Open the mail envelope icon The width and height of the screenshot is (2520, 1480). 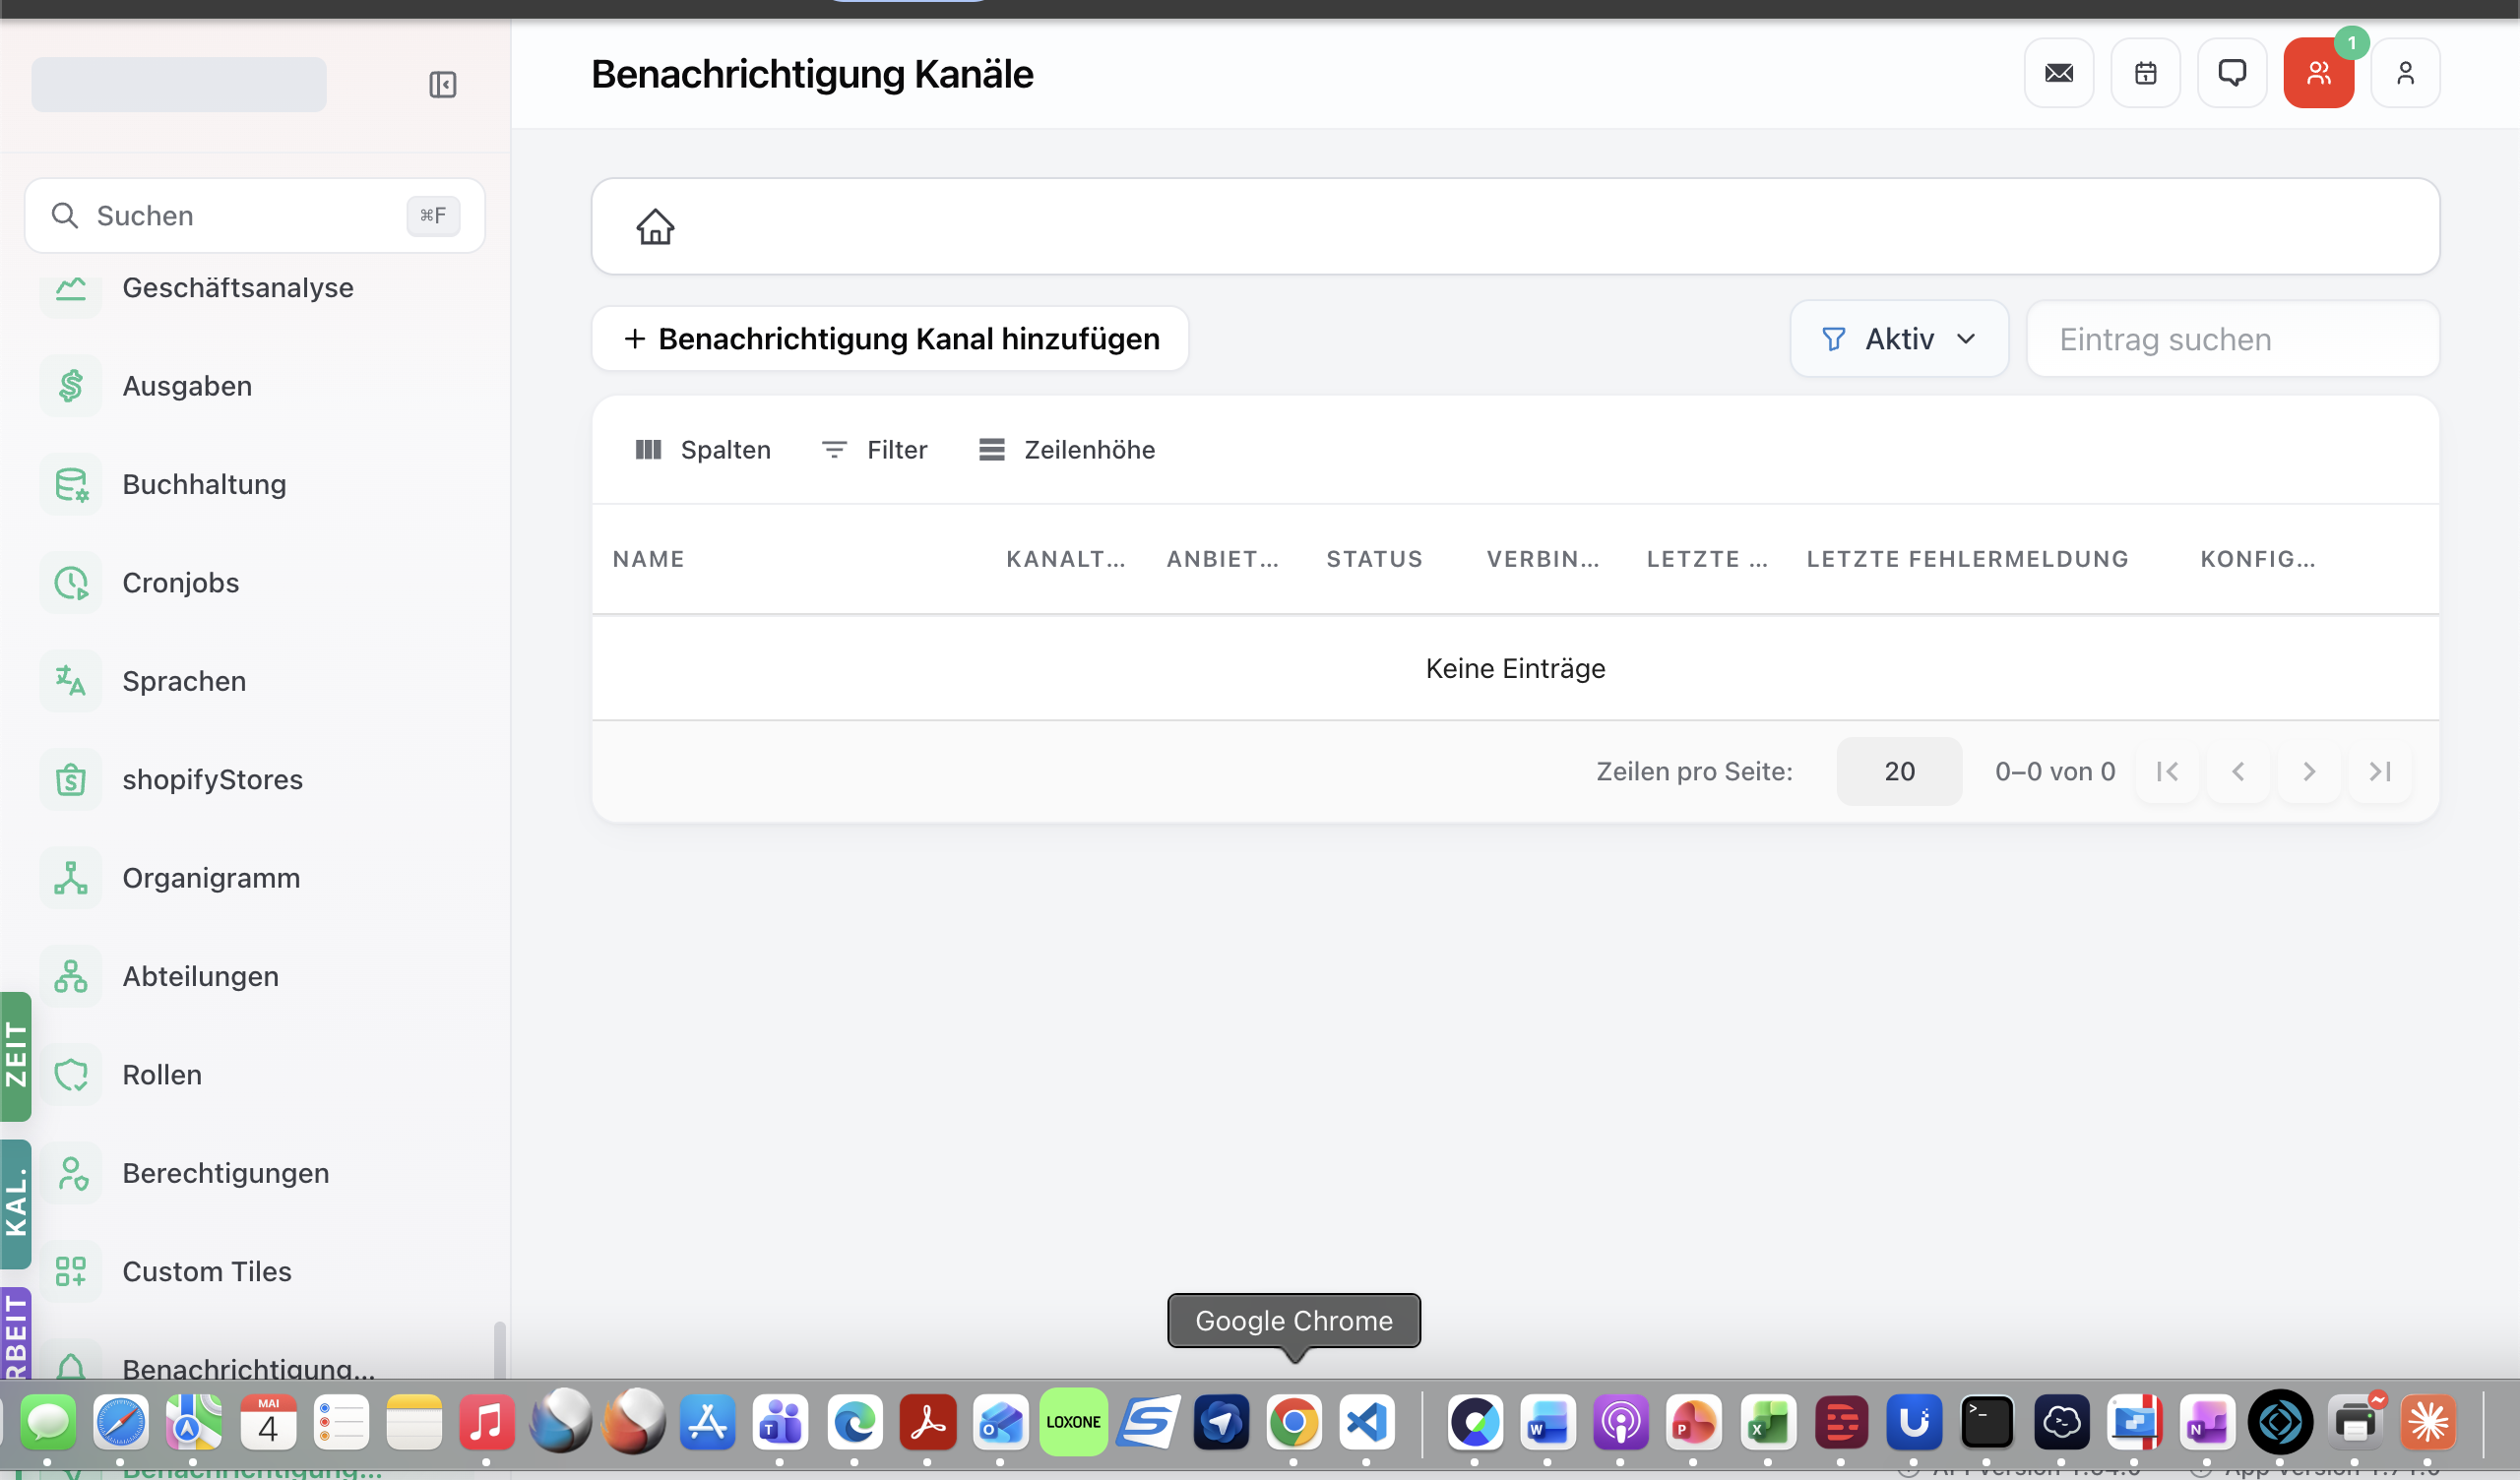(x=2059, y=73)
